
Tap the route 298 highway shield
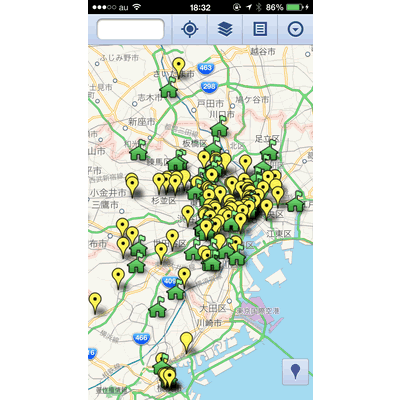(209, 87)
